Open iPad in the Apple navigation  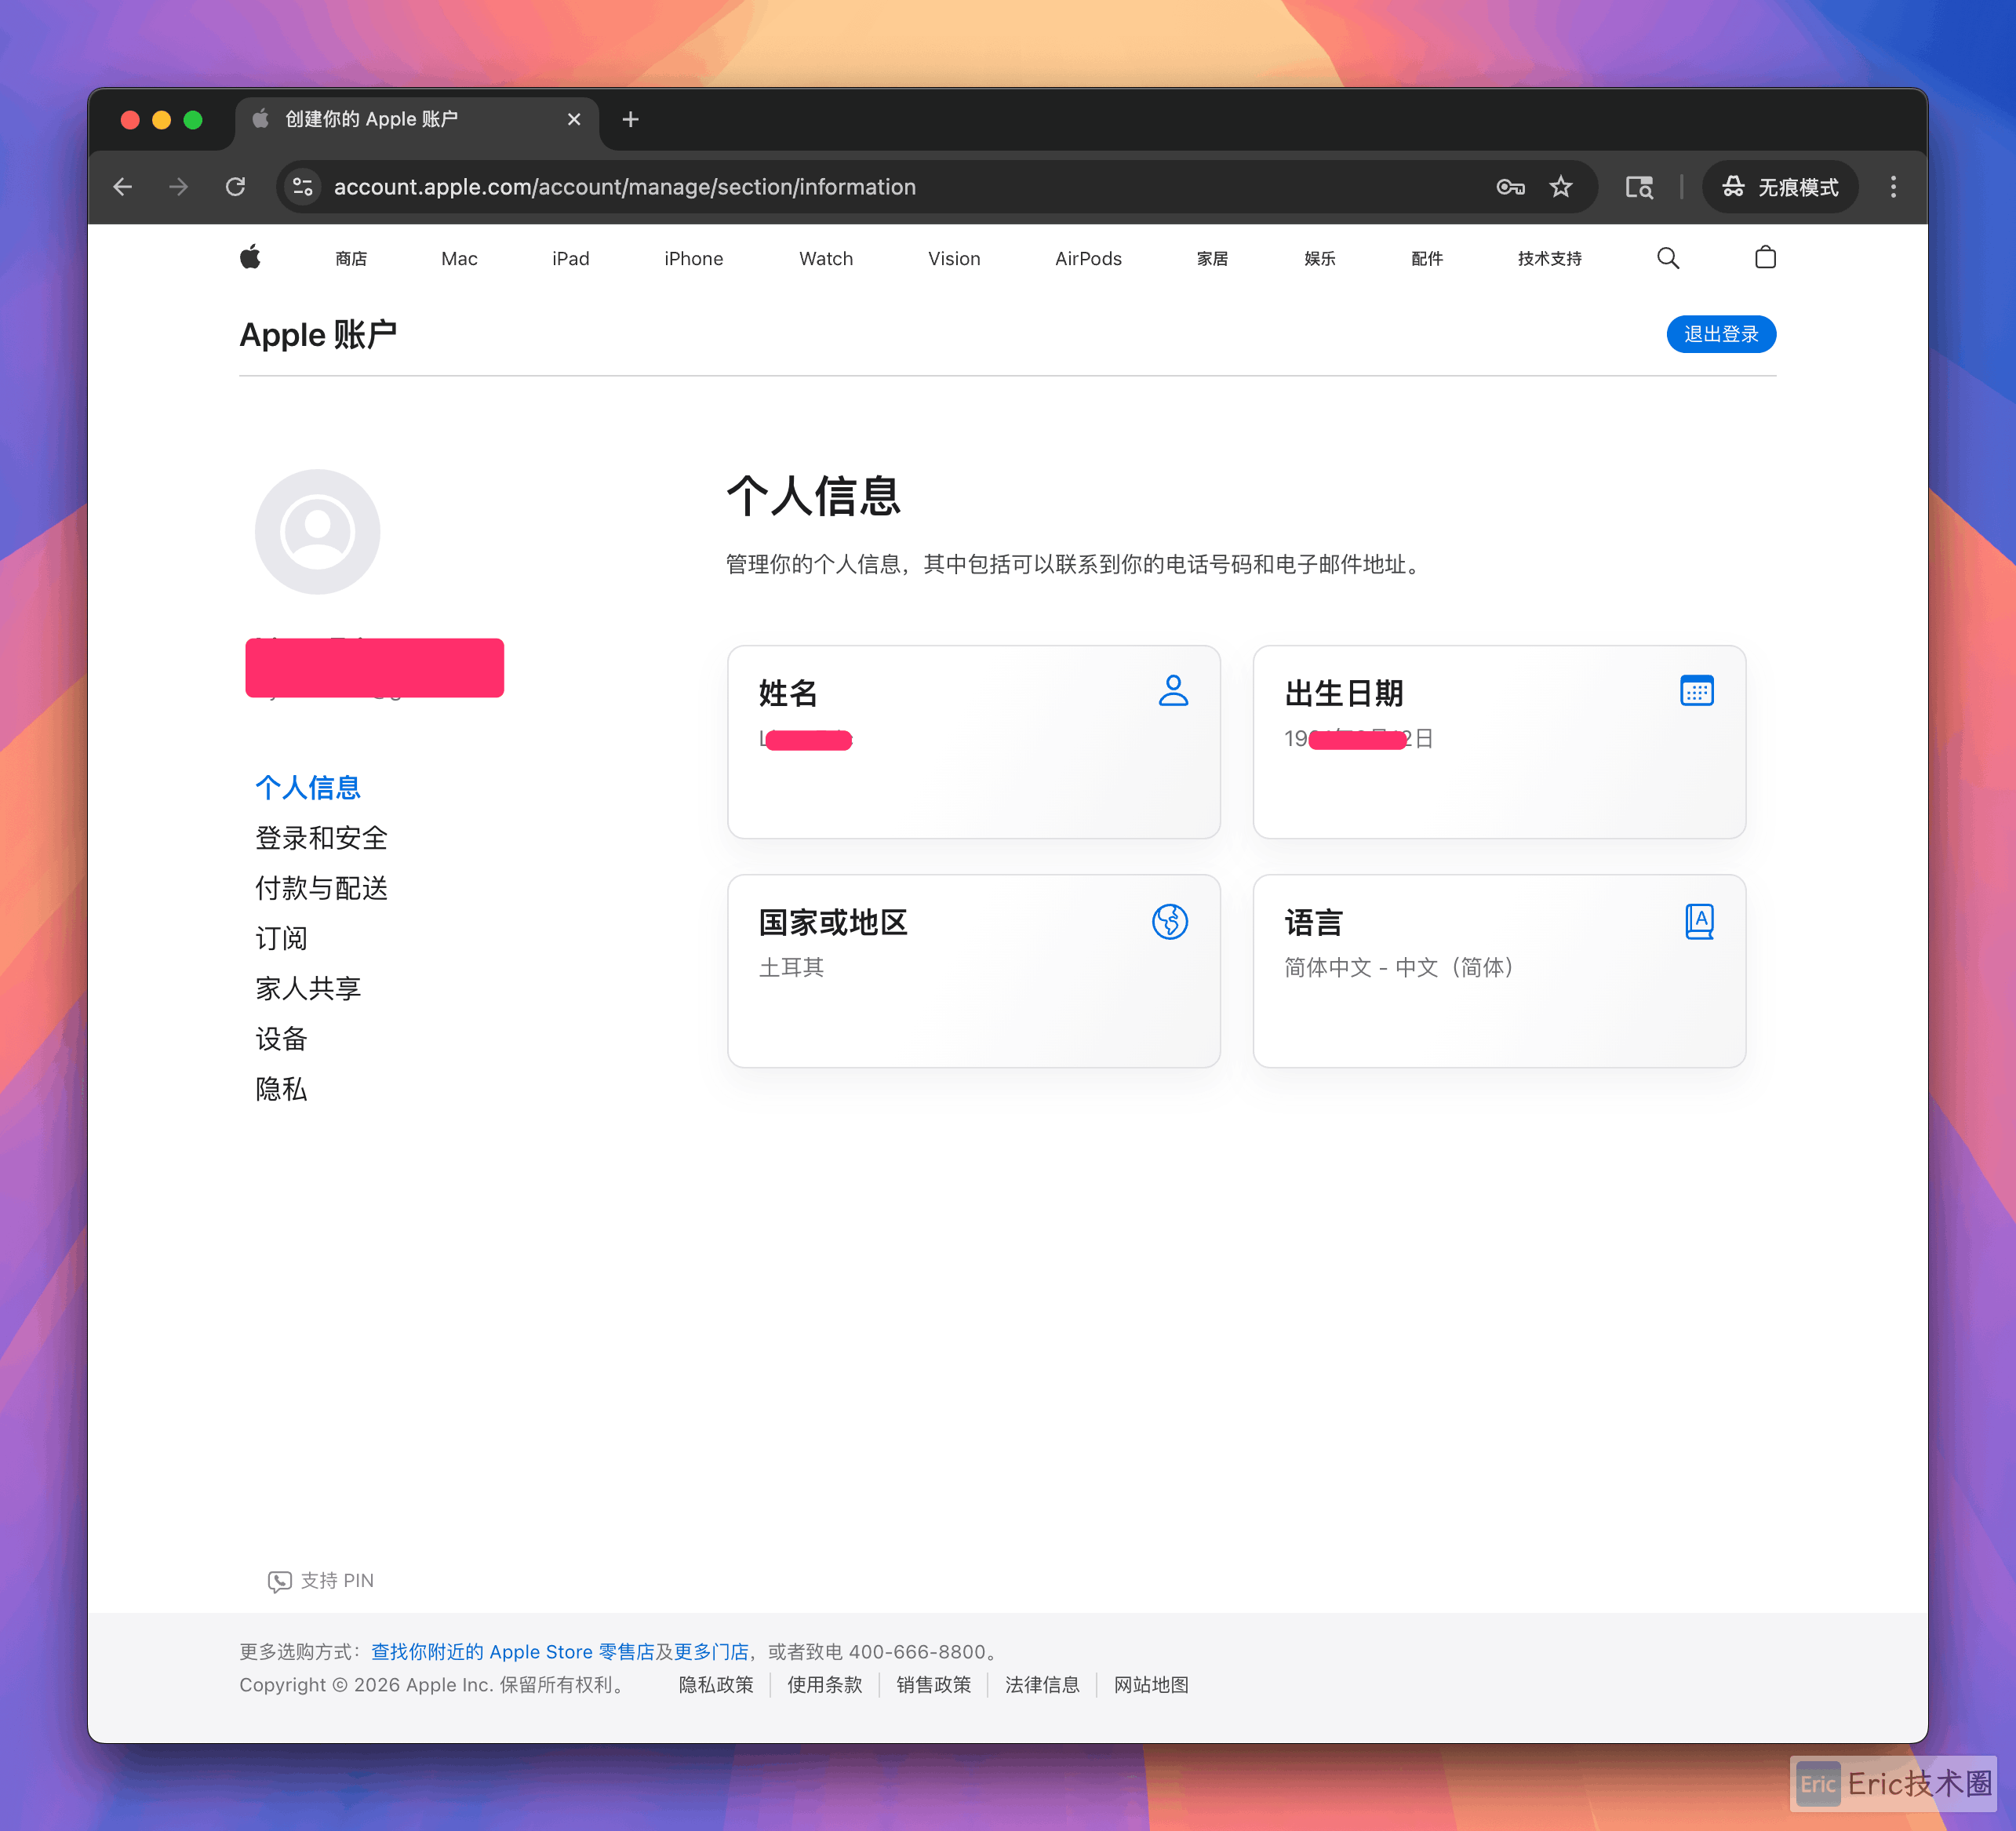pyautogui.click(x=571, y=259)
